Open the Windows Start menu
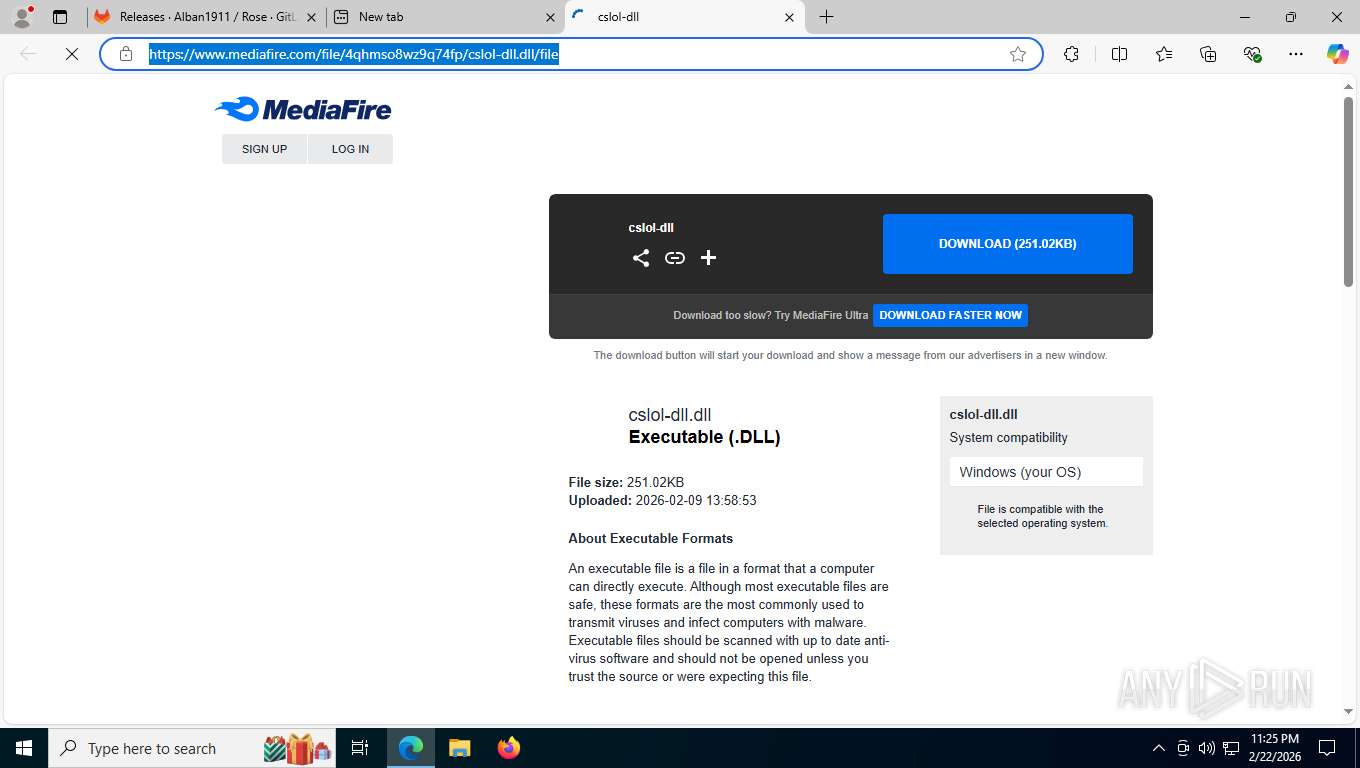This screenshot has height=768, width=1360. coord(24,748)
